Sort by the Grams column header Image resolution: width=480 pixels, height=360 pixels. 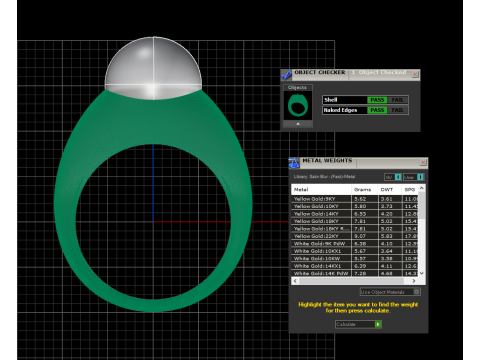[364, 189]
